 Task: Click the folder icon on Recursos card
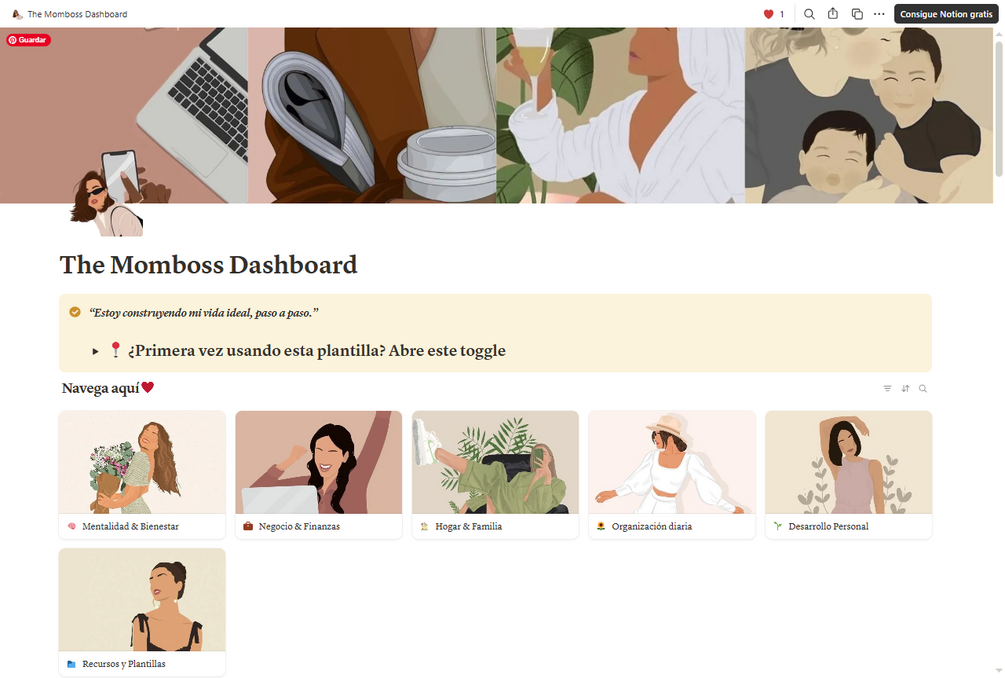pyautogui.click(x=72, y=664)
